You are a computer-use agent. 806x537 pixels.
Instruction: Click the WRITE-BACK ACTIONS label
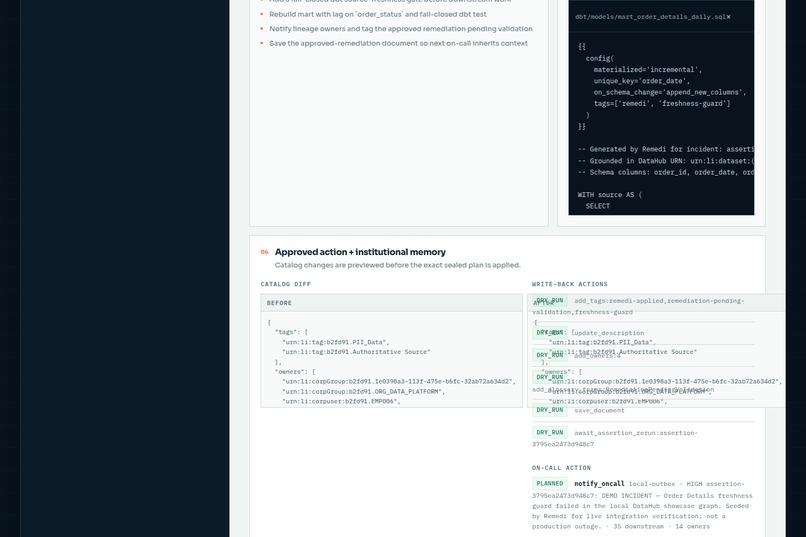(570, 284)
